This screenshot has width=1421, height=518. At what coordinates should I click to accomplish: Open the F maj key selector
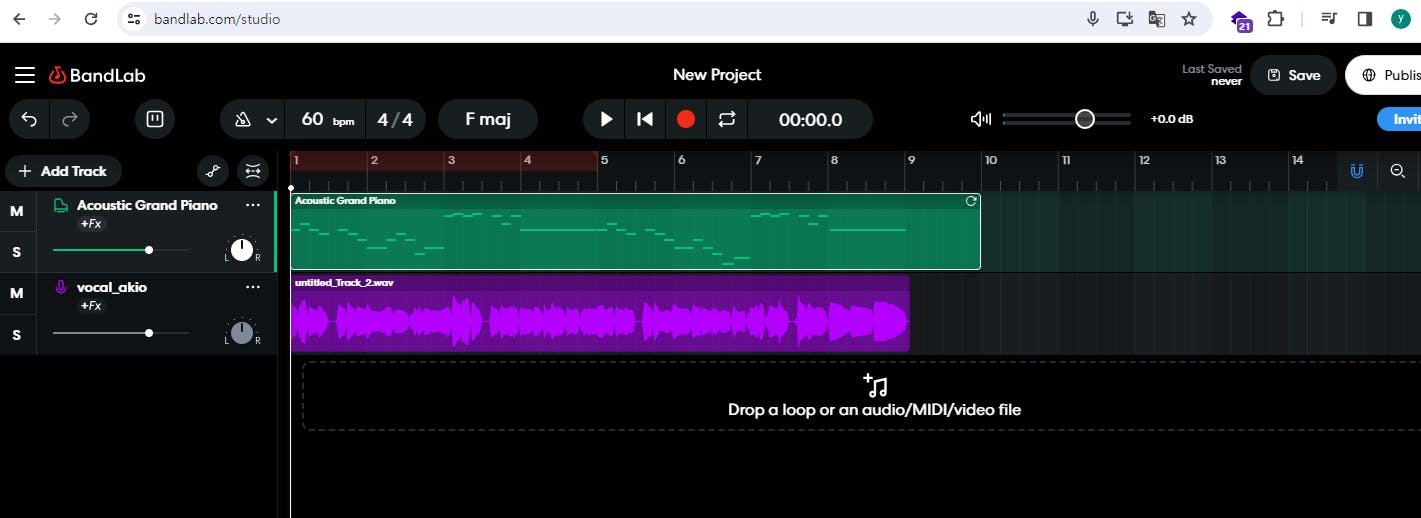[488, 120]
